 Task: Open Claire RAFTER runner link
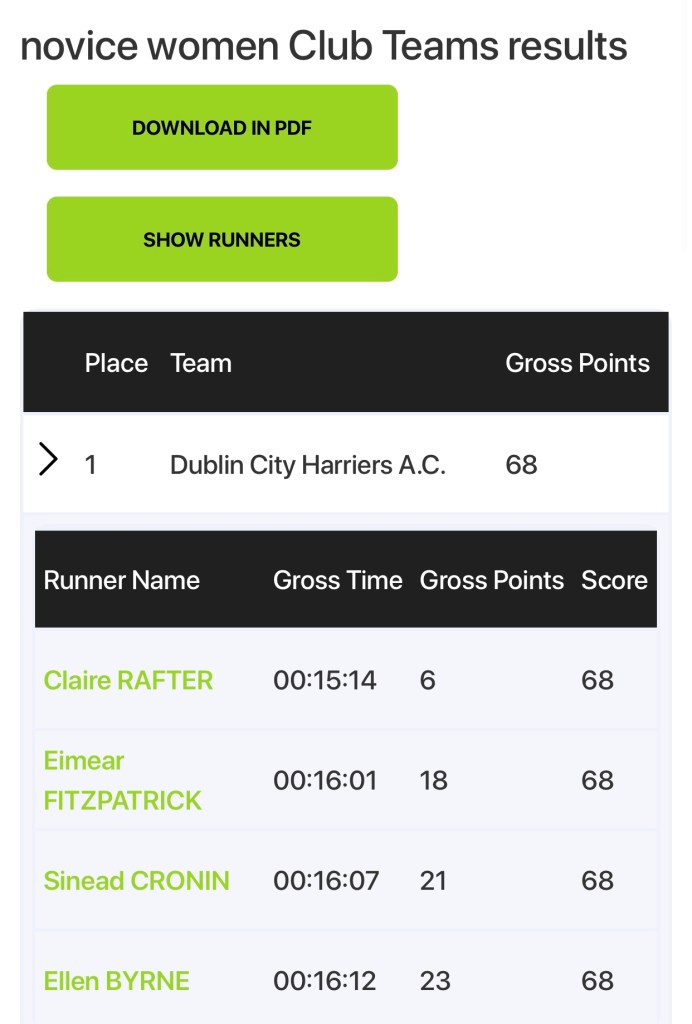click(128, 680)
